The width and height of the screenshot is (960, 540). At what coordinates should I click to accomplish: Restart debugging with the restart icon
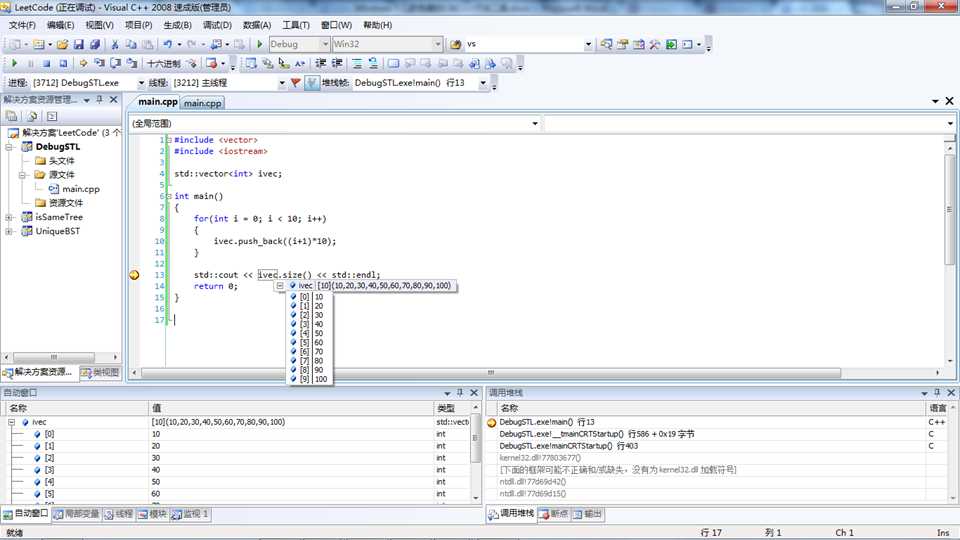point(63,63)
